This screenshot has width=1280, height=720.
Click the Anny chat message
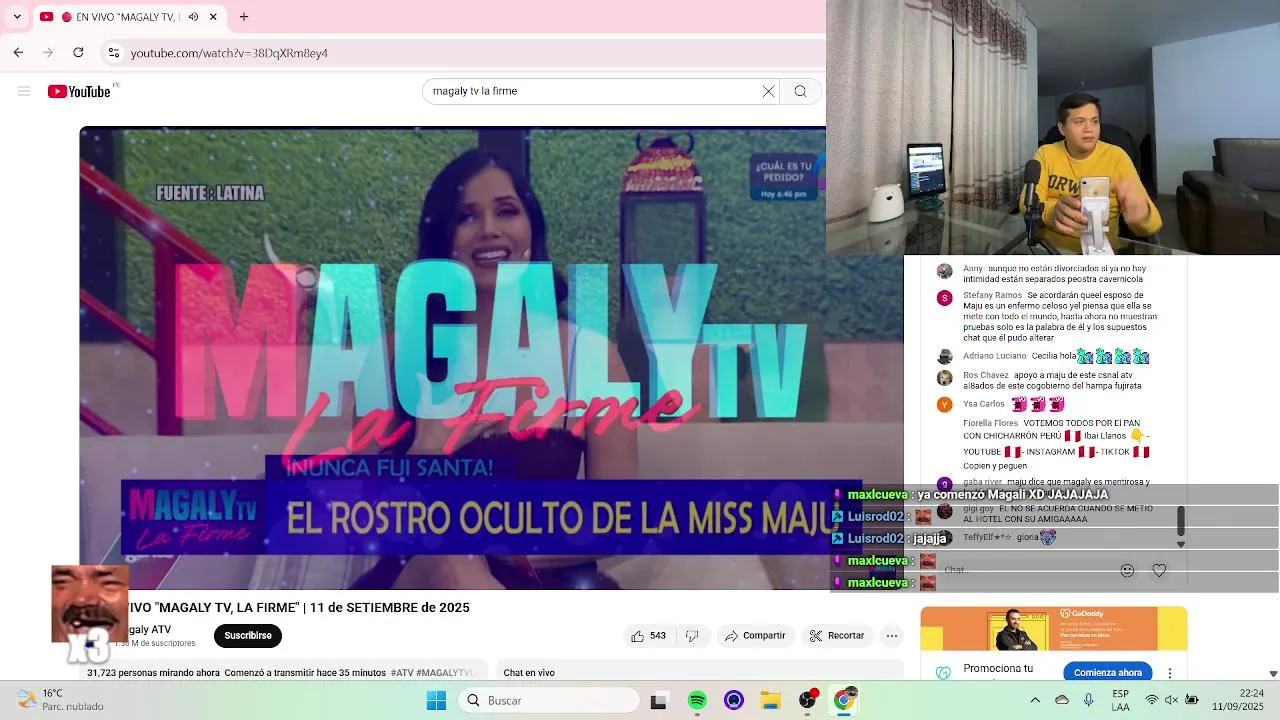click(x=1054, y=274)
